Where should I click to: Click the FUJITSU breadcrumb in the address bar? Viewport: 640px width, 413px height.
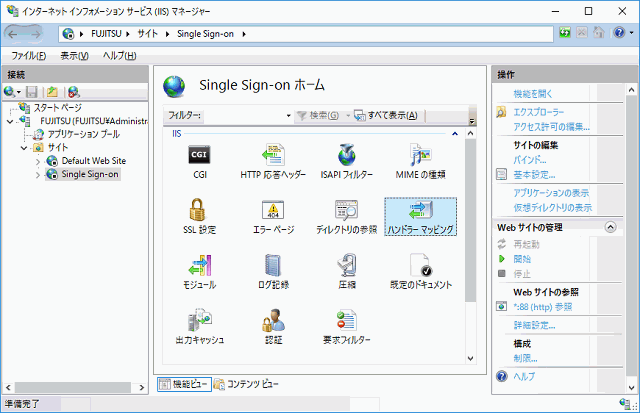(x=106, y=34)
